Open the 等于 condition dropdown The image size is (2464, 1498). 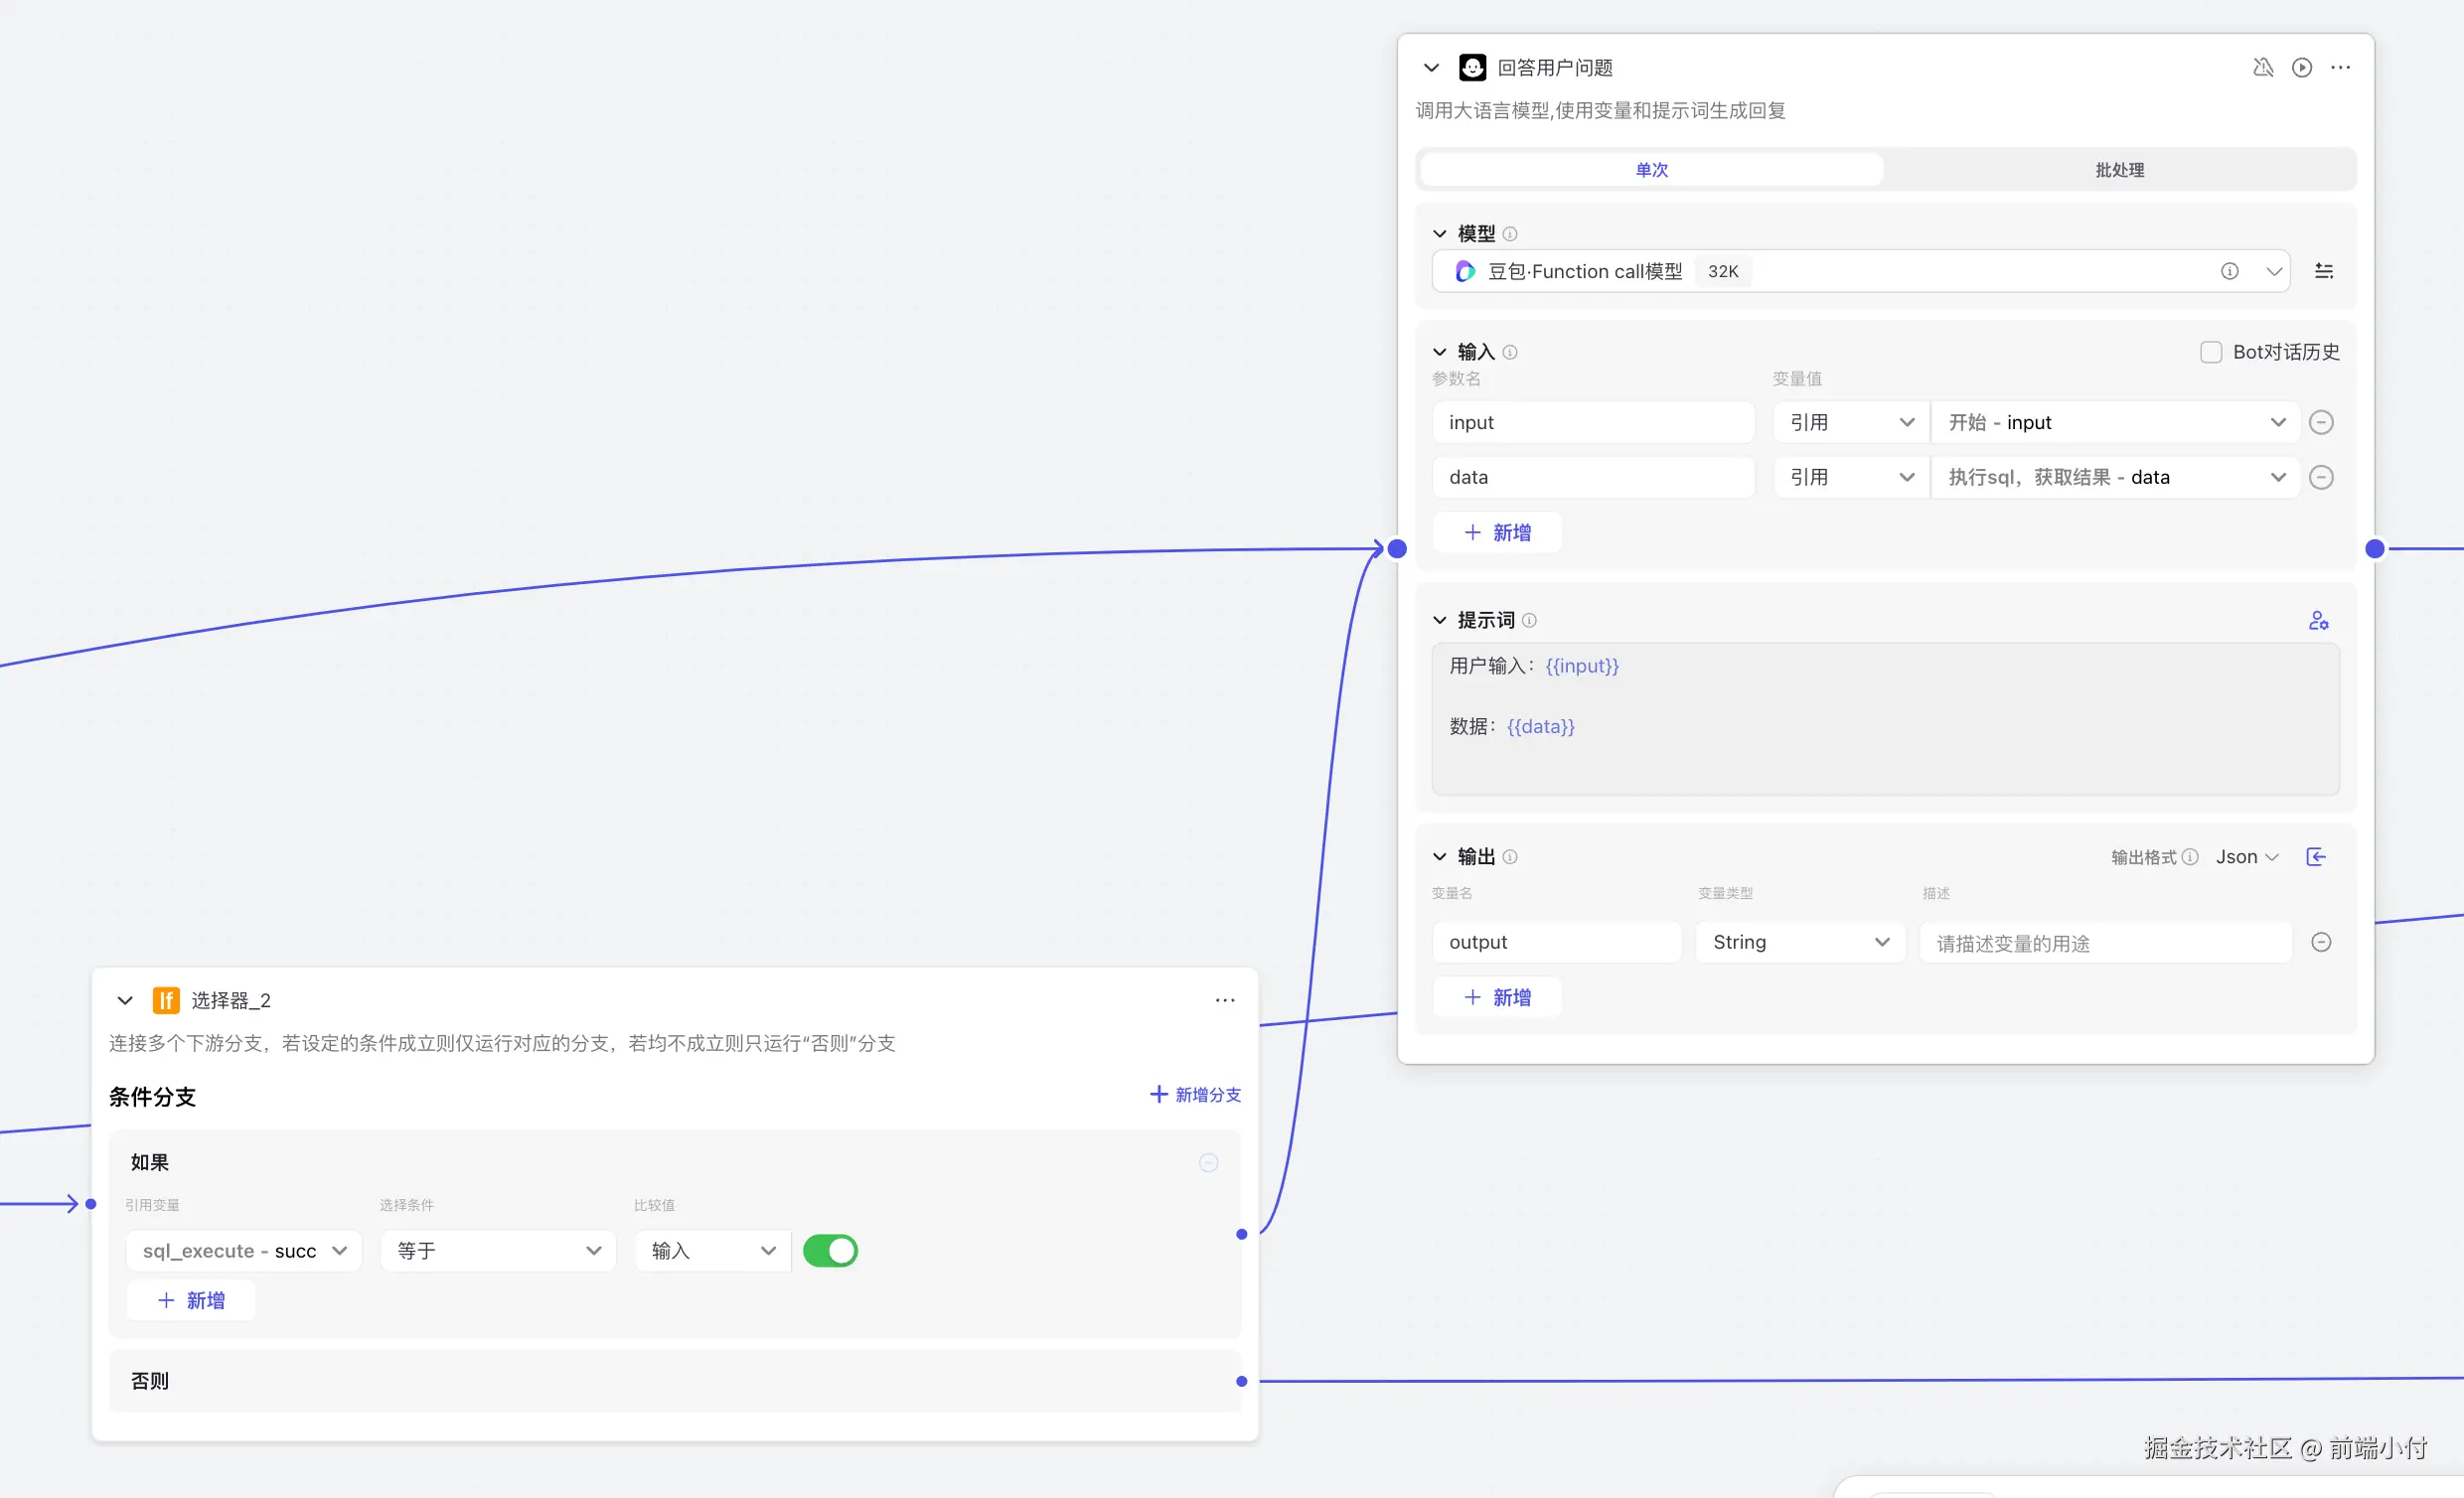498,1250
